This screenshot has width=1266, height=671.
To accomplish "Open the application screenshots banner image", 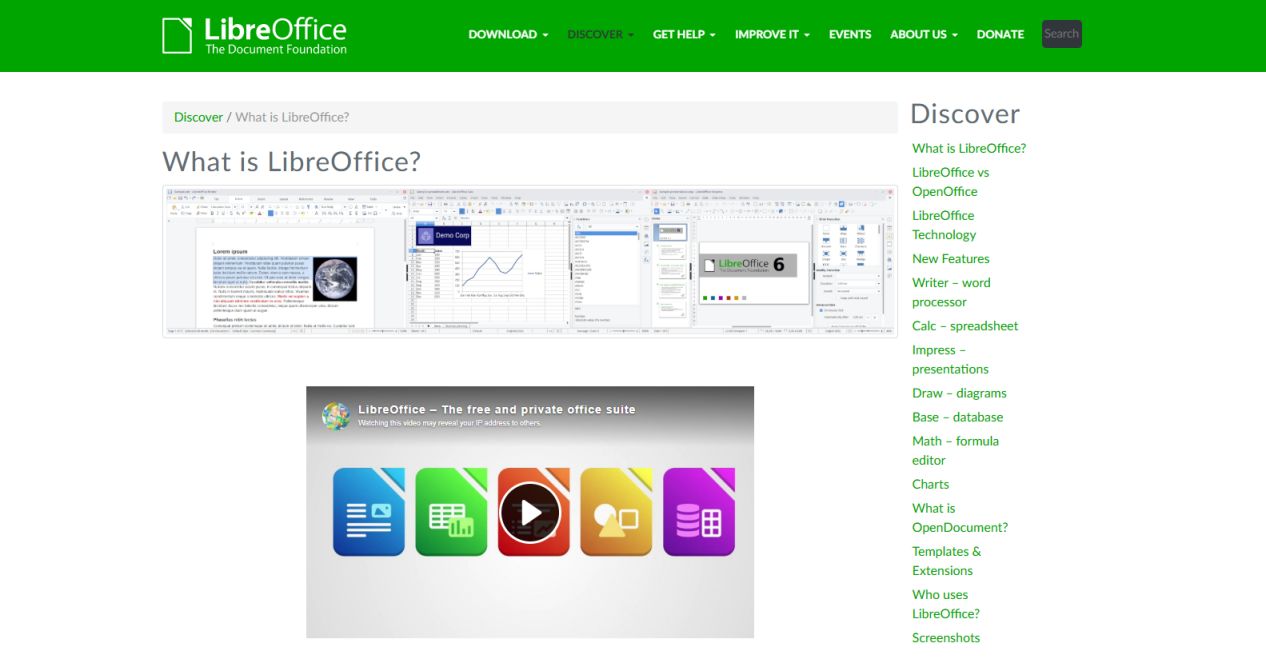I will pos(530,261).
